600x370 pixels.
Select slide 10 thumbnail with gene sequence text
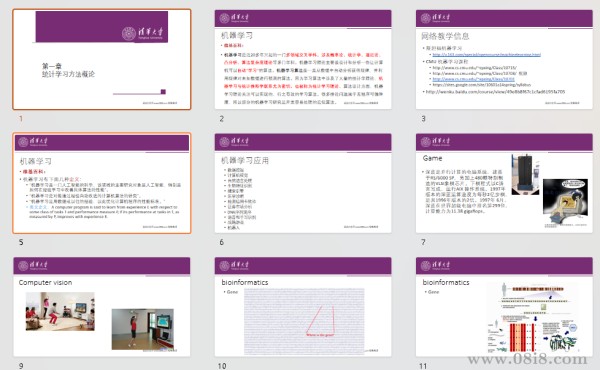point(303,307)
